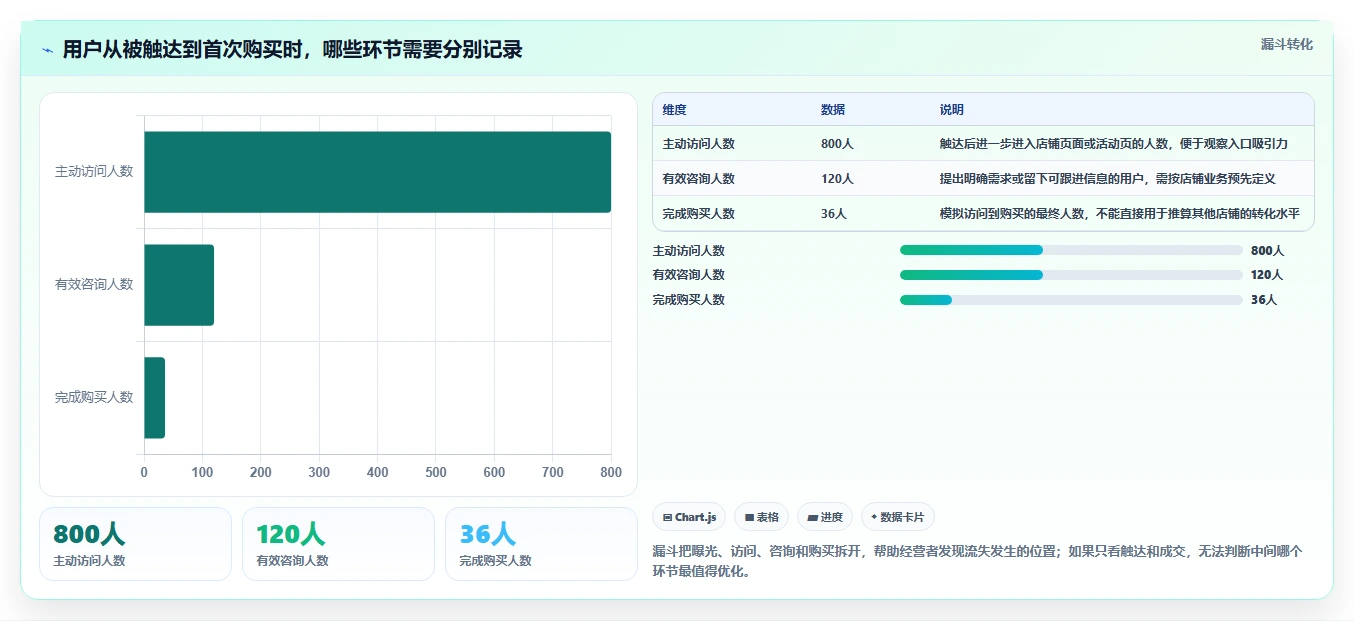The height and width of the screenshot is (621, 1354).
Task: Click the card title about 首次购买 环节
Action: coord(292,50)
